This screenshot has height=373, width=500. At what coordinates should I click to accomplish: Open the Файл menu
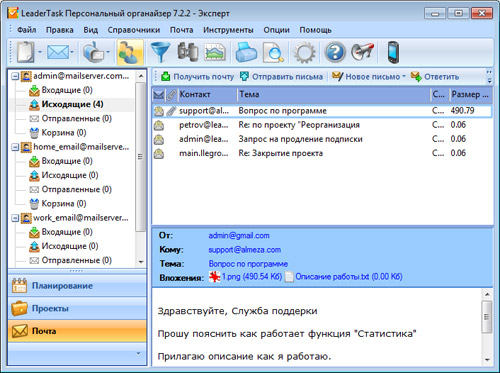27,30
